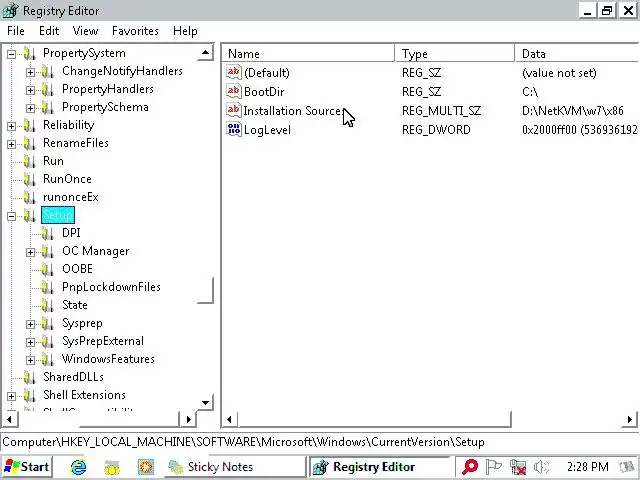
Task: Click the State key folder icon
Action: [x=48, y=306]
